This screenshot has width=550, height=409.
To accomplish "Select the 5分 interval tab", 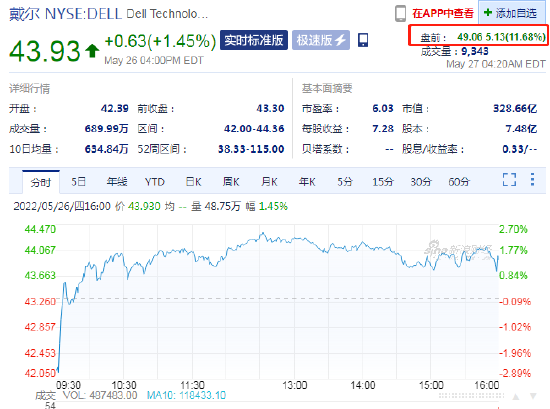I will [x=345, y=182].
